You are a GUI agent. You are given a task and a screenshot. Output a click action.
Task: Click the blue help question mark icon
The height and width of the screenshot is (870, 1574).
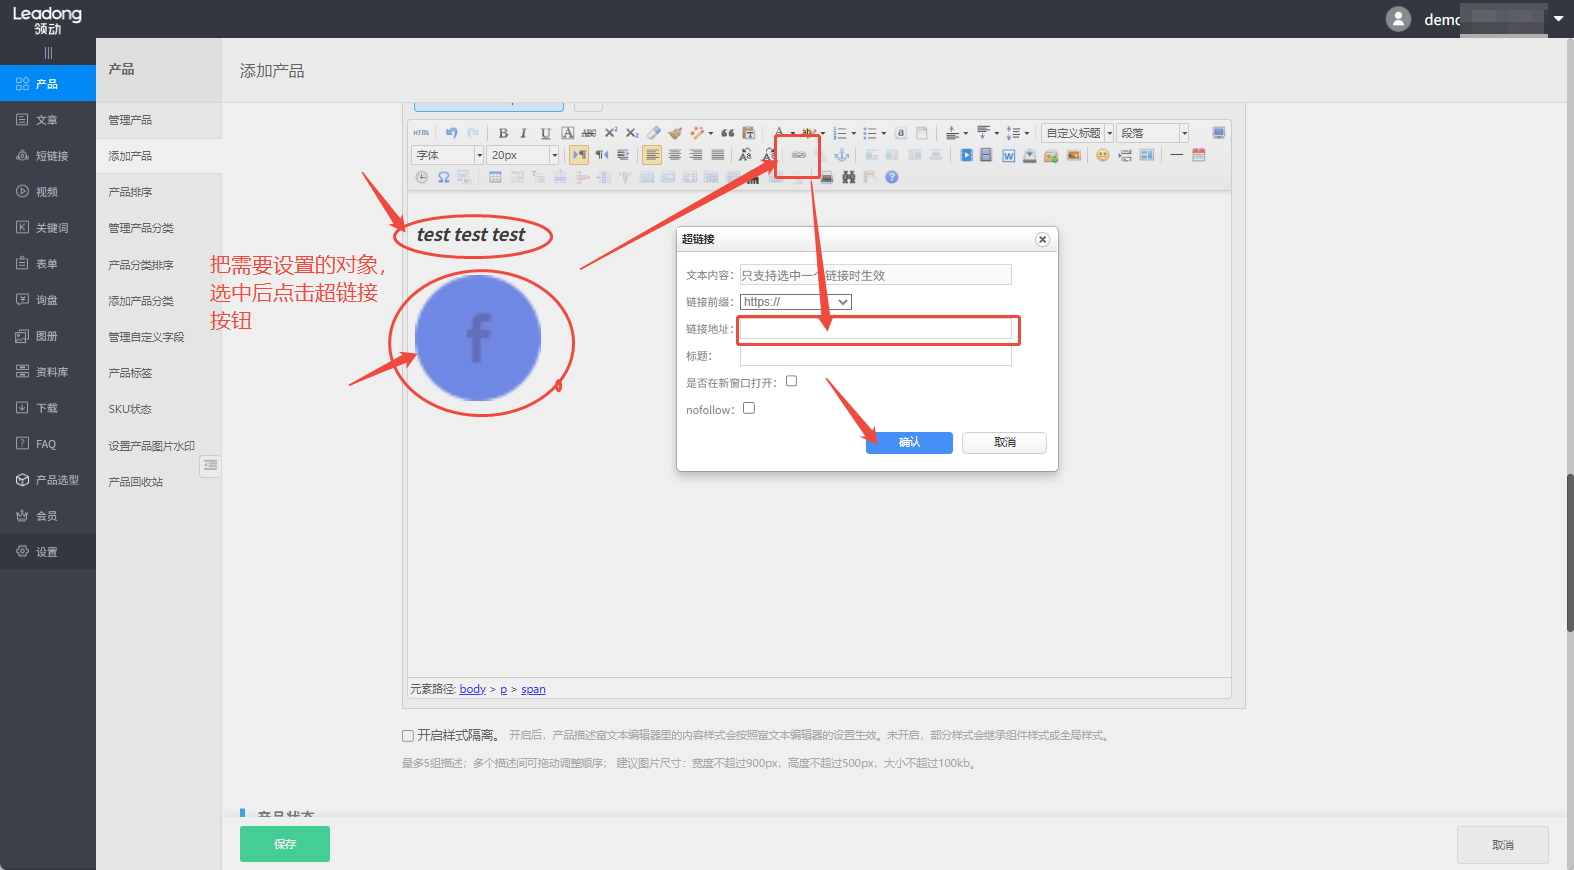pos(892,177)
